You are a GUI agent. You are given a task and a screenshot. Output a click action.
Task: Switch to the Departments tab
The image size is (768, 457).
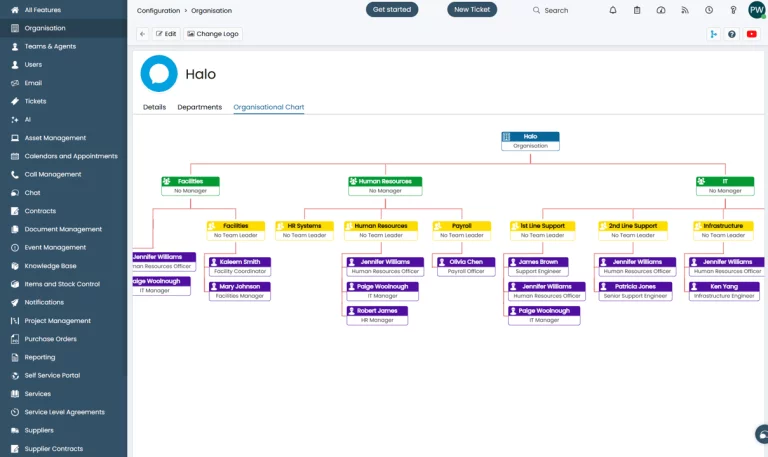pos(199,107)
